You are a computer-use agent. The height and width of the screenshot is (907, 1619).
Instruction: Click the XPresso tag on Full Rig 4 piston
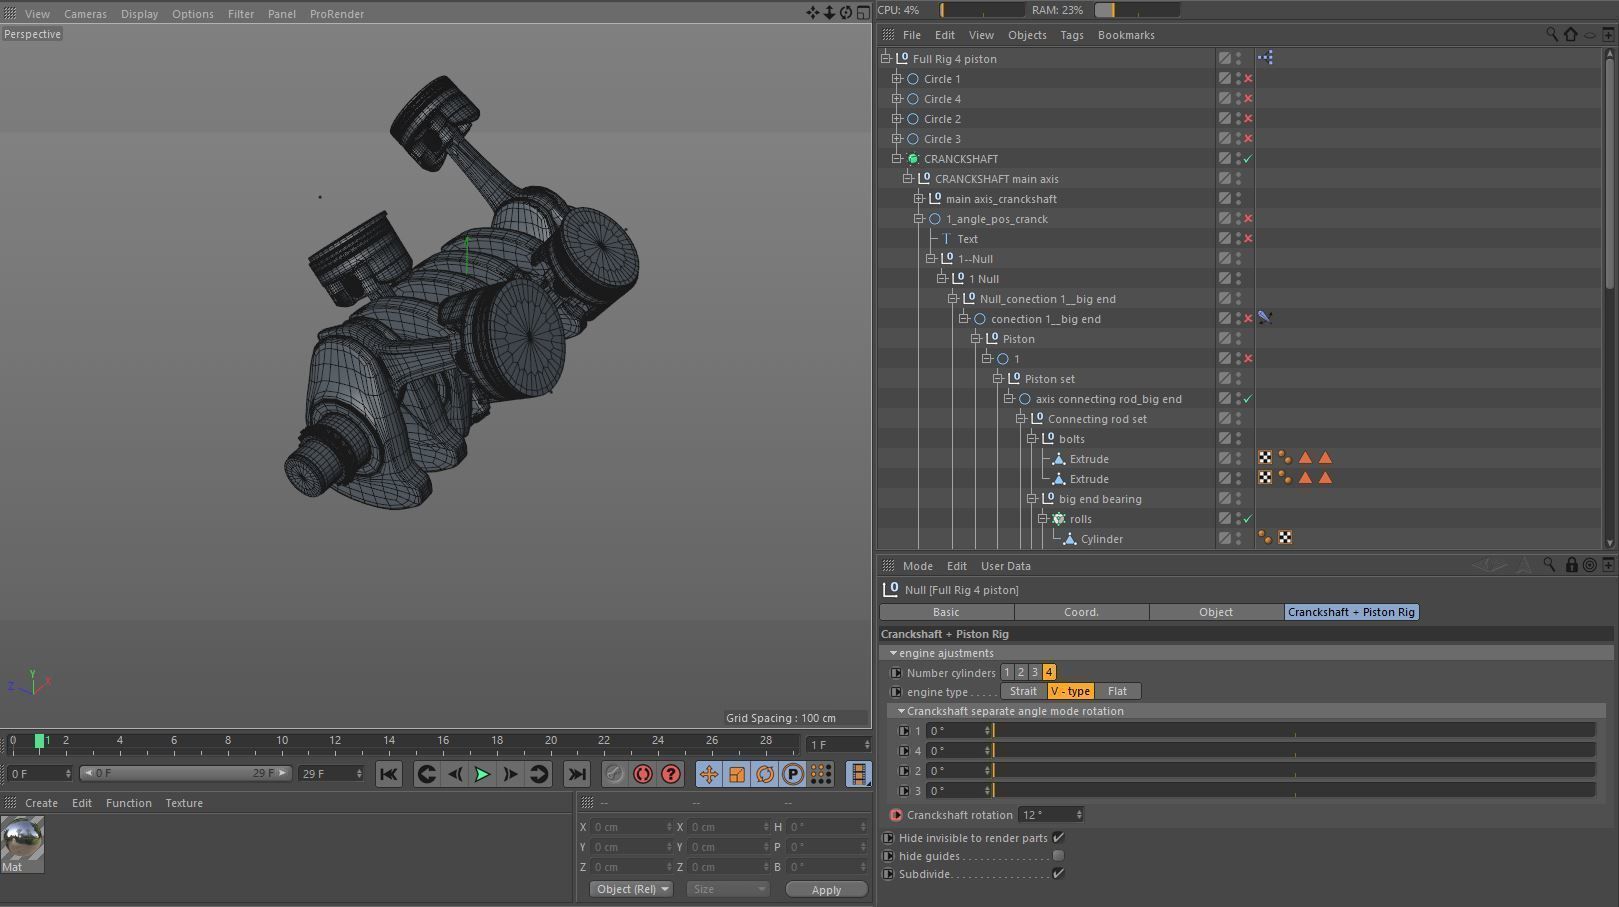tap(1265, 58)
